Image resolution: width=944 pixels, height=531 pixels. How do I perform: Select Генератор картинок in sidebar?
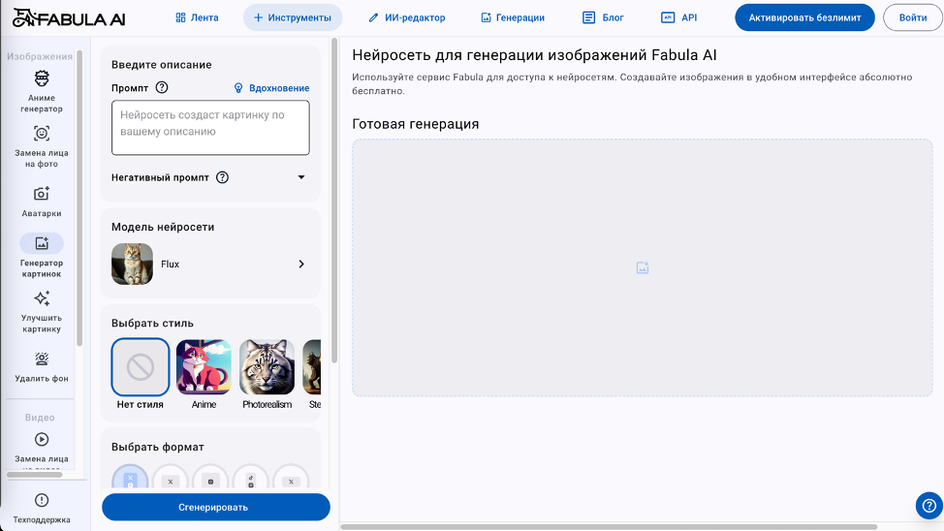click(x=41, y=256)
